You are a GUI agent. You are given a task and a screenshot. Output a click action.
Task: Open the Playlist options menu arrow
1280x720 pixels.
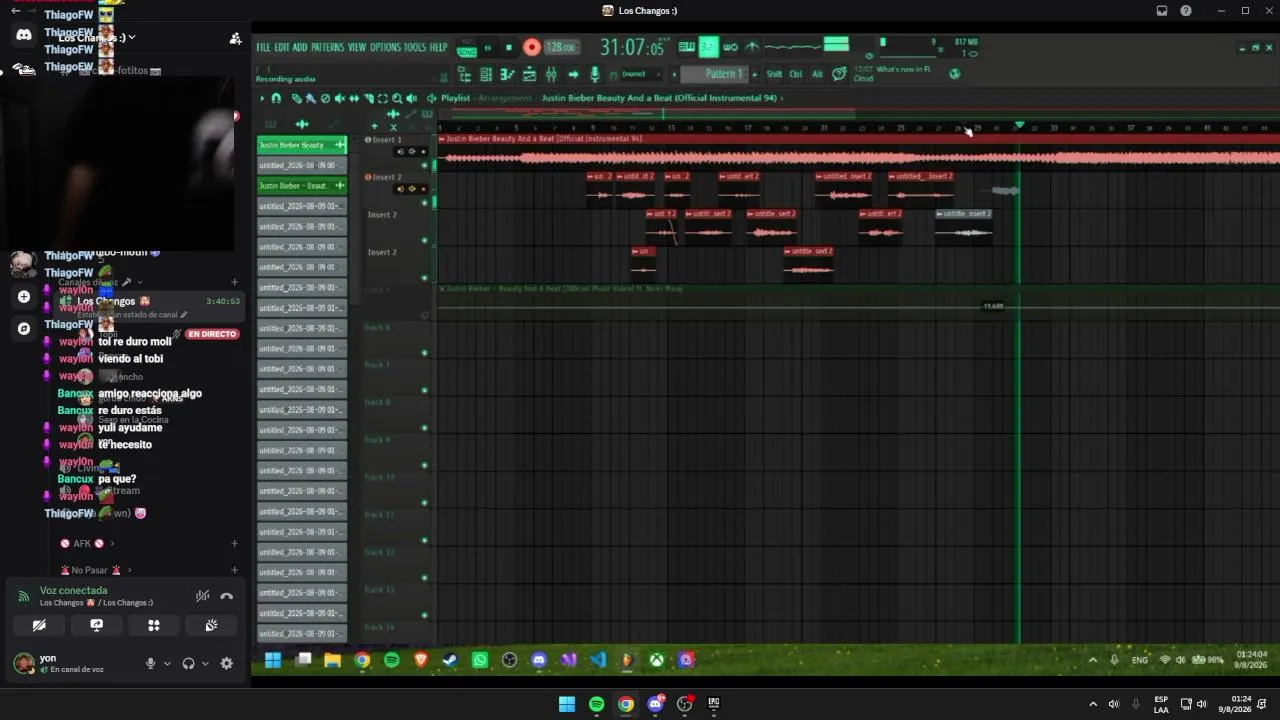[262, 98]
